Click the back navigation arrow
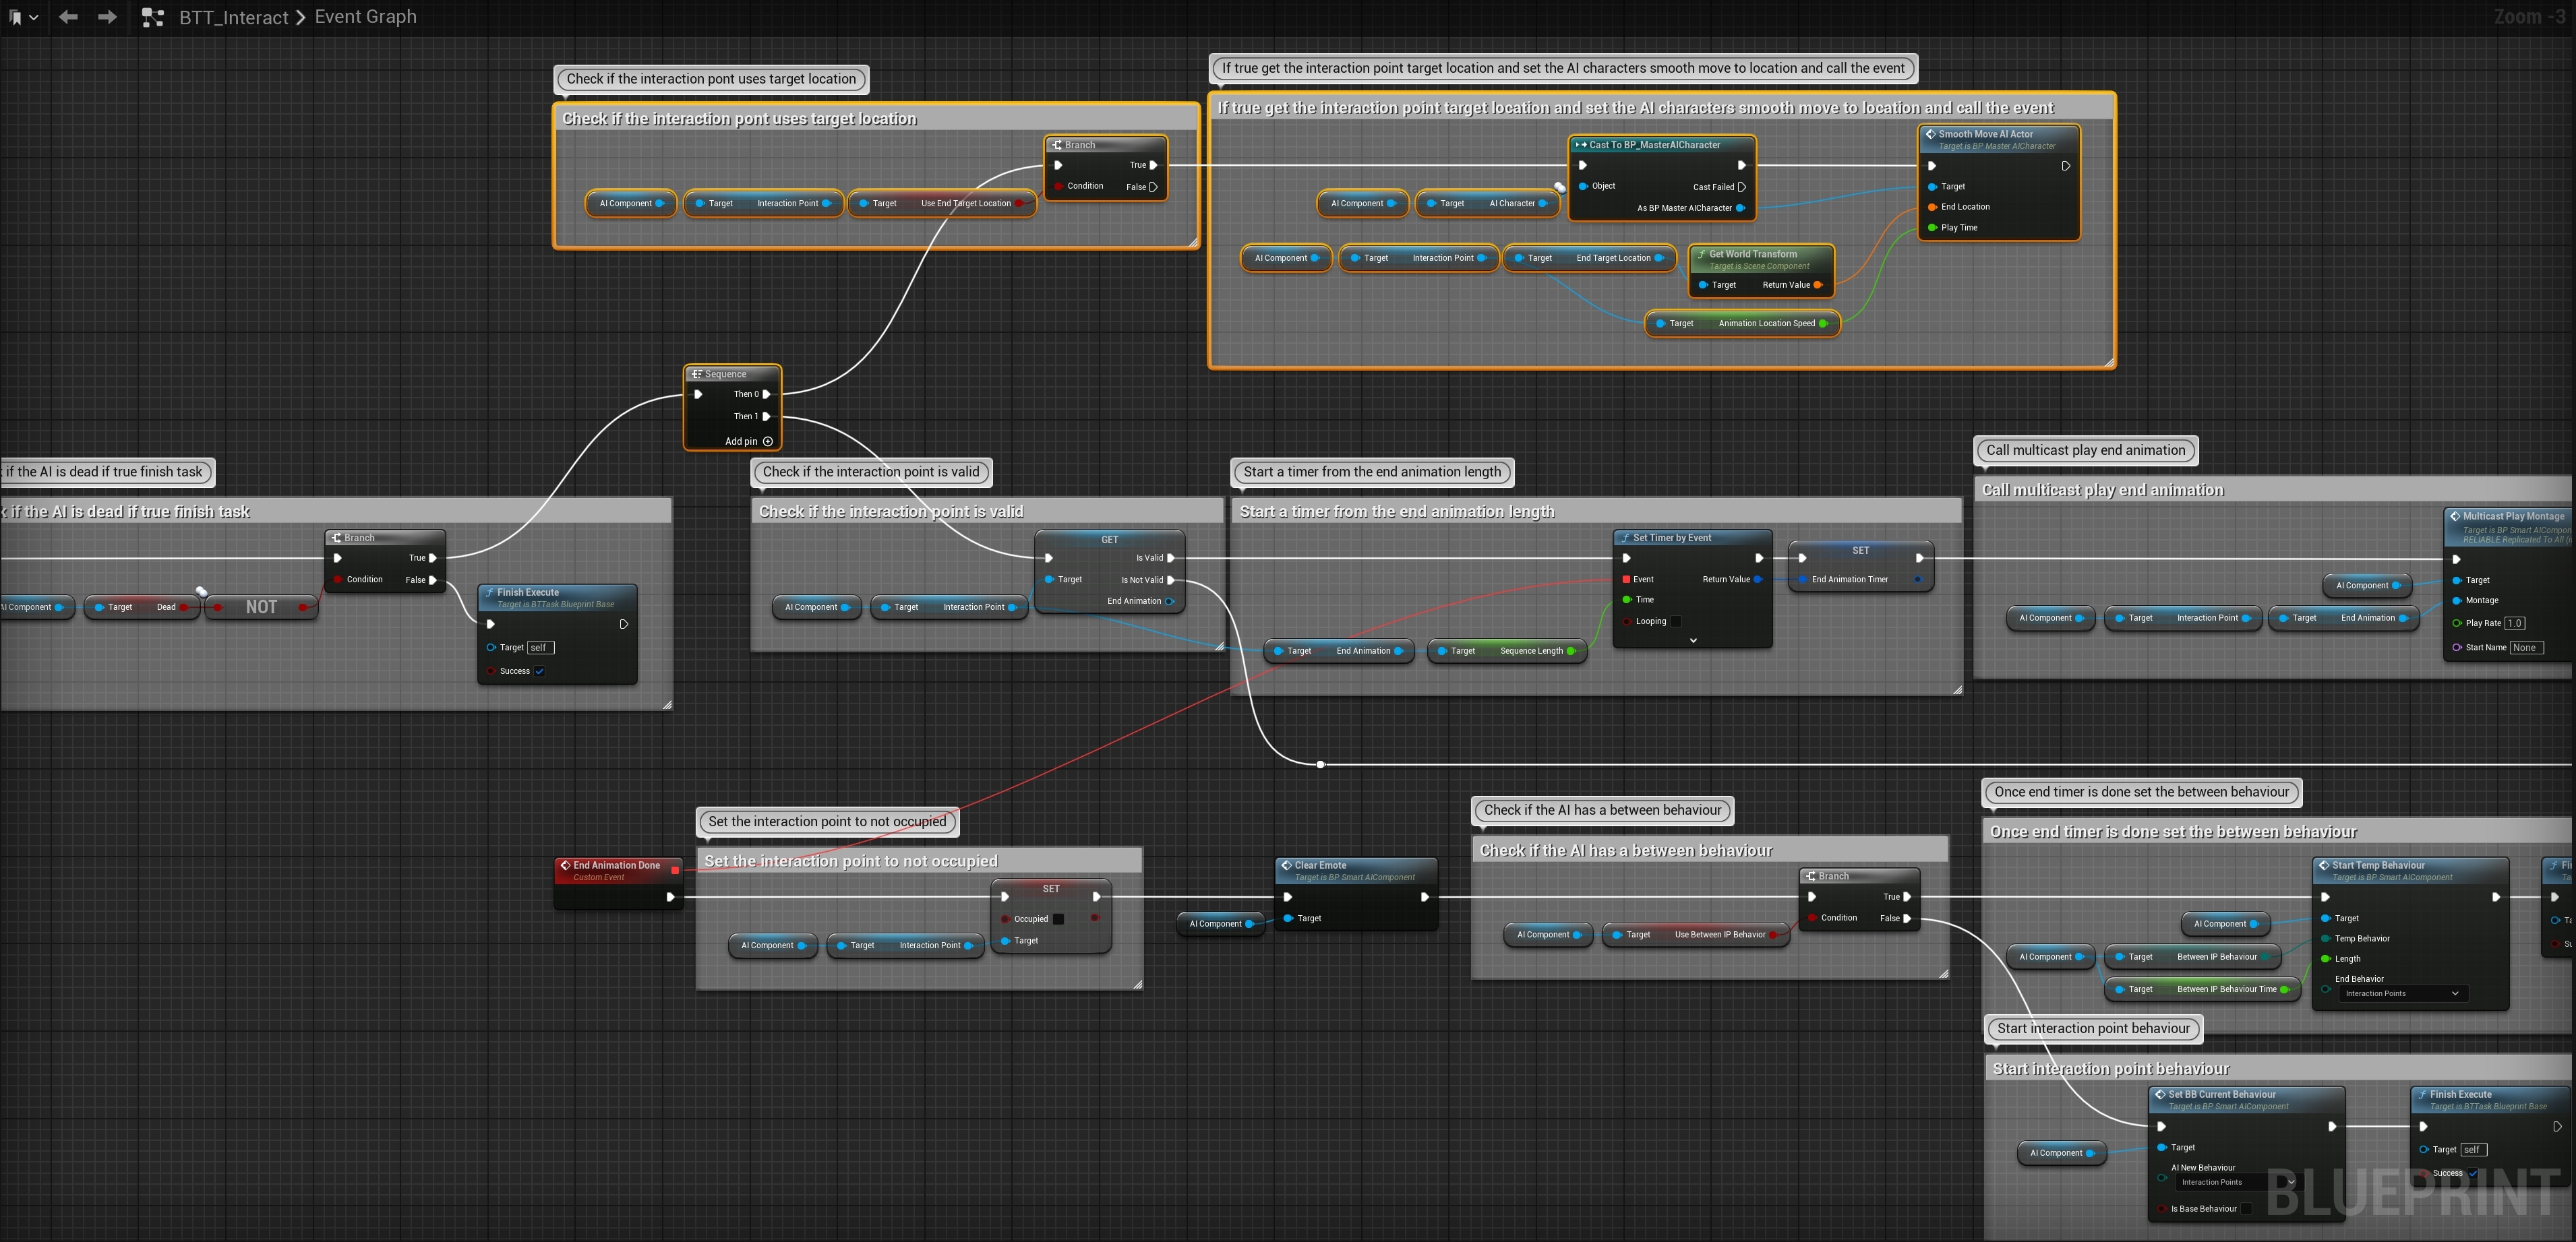Image resolution: width=2576 pixels, height=1242 pixels. (x=68, y=17)
